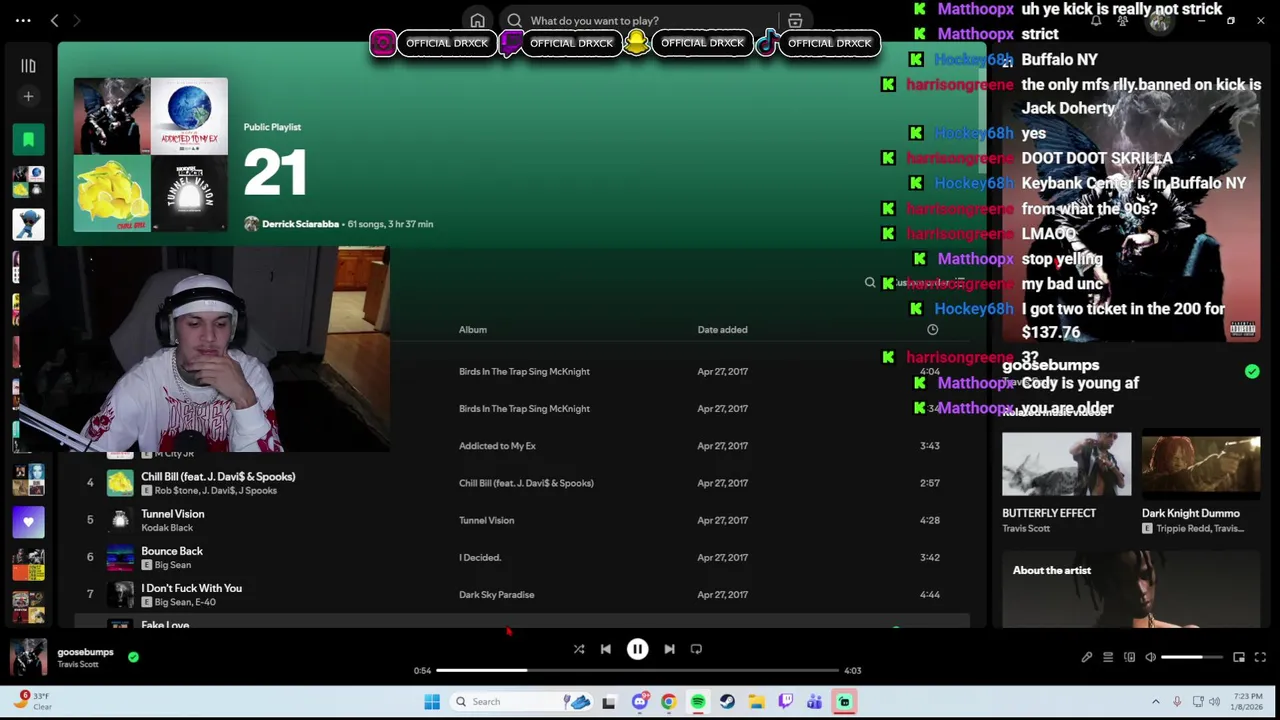This screenshot has width=1280, height=720.
Task: Open artist Rob $tone link
Action: pos(177,490)
